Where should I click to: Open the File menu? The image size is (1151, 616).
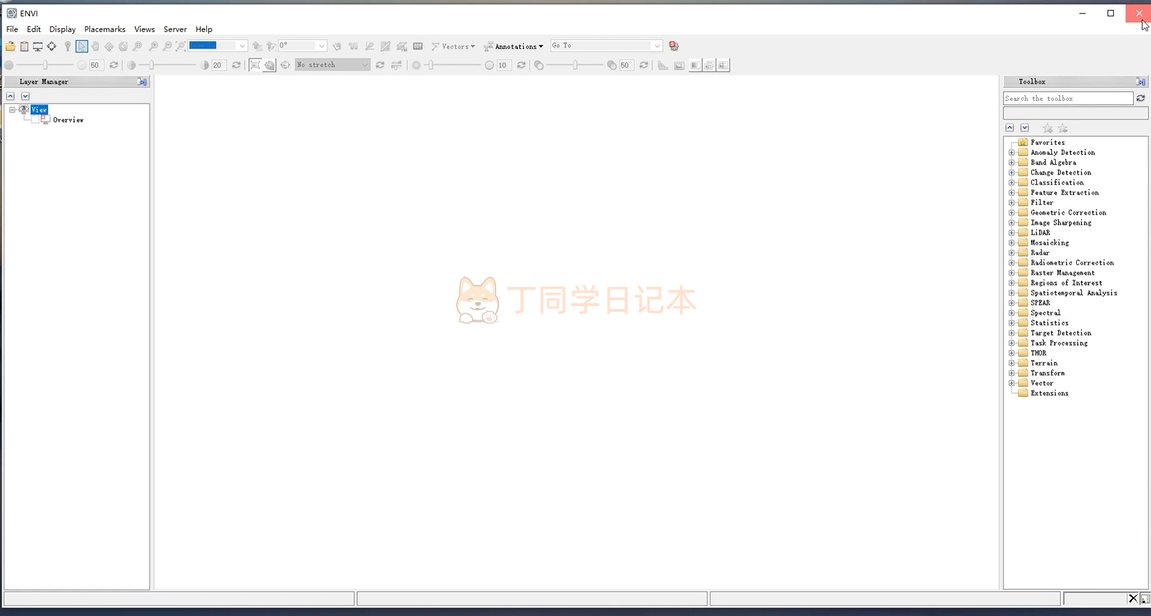pos(12,29)
